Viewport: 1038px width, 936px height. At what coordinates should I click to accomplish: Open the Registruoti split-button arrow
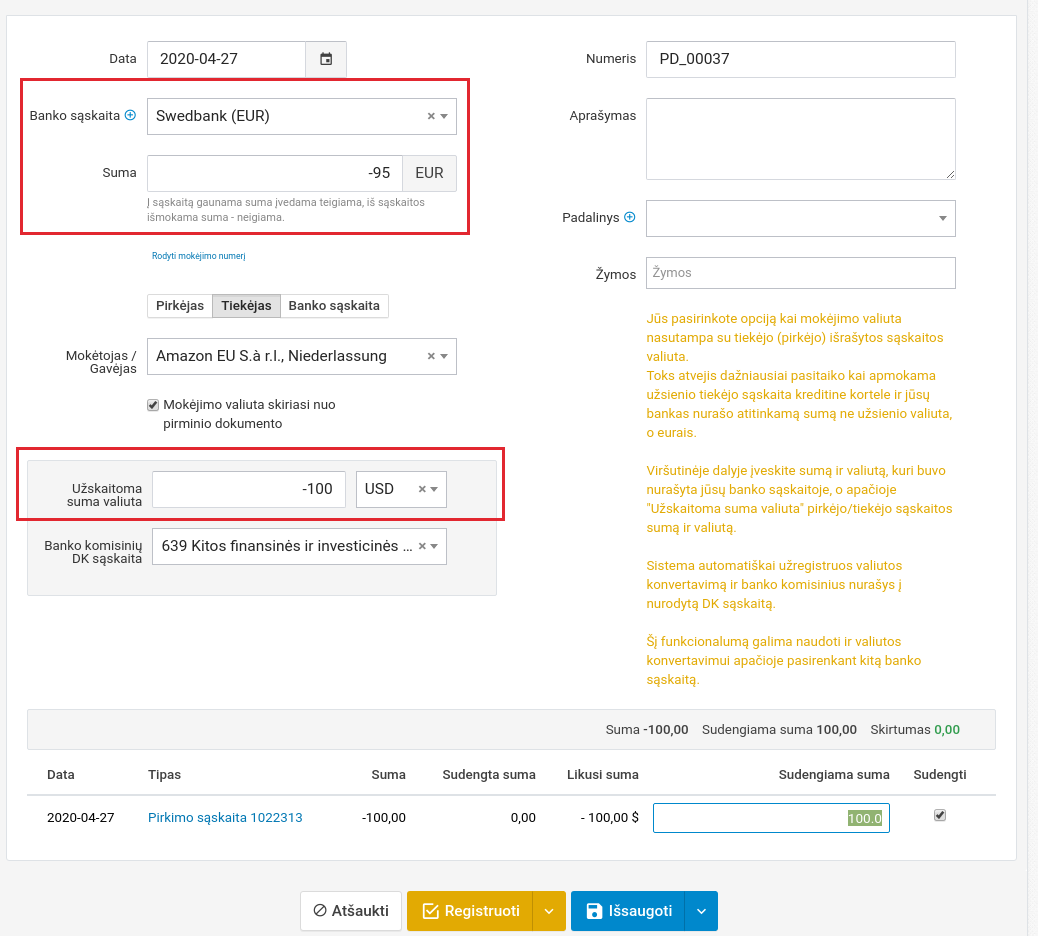(x=548, y=911)
